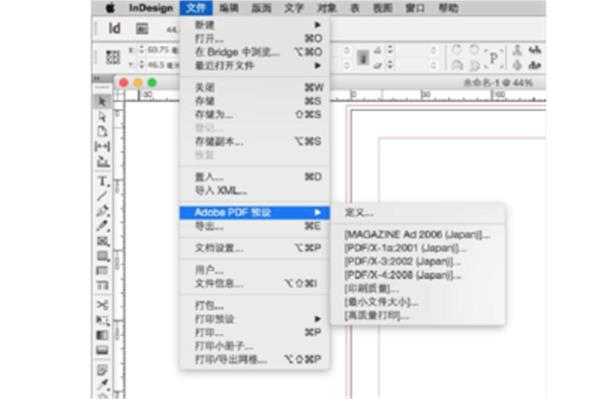This screenshot has height=400, width=600.
Task: Select the Gradient Swatch tool
Action: (x=102, y=335)
